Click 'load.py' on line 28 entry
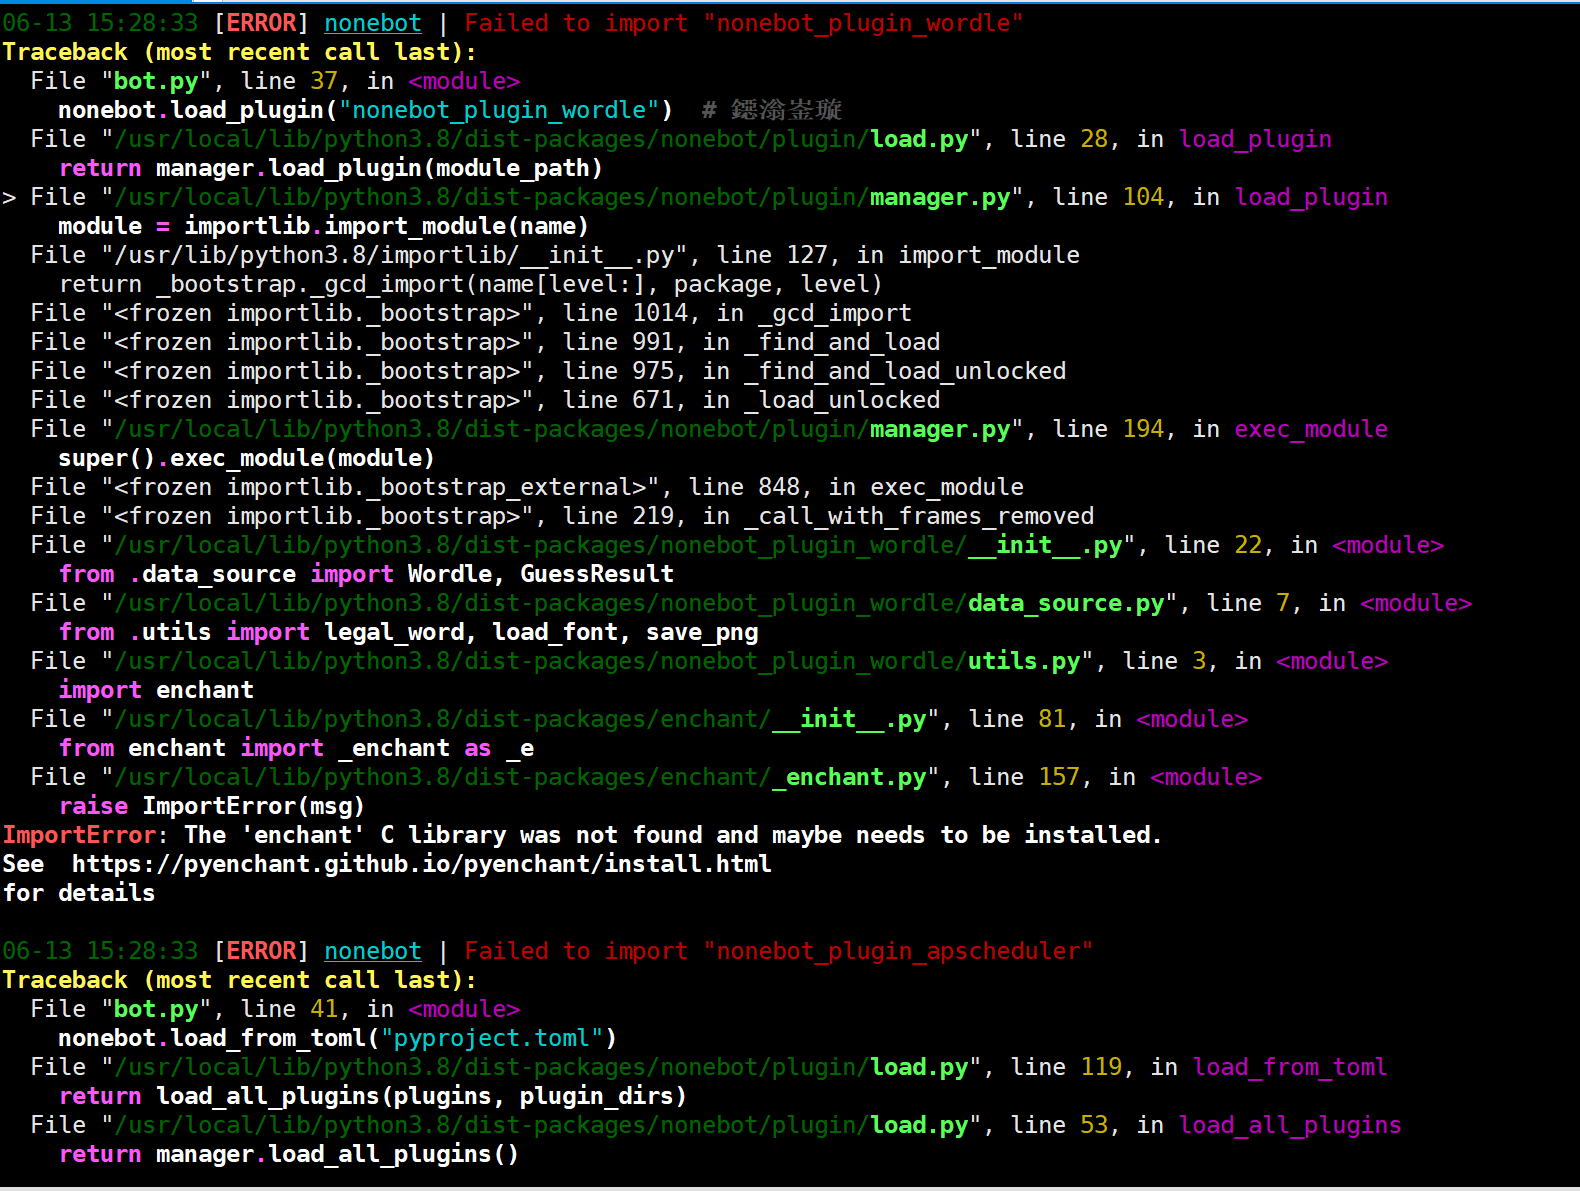The height and width of the screenshot is (1191, 1580). pyautogui.click(x=919, y=139)
